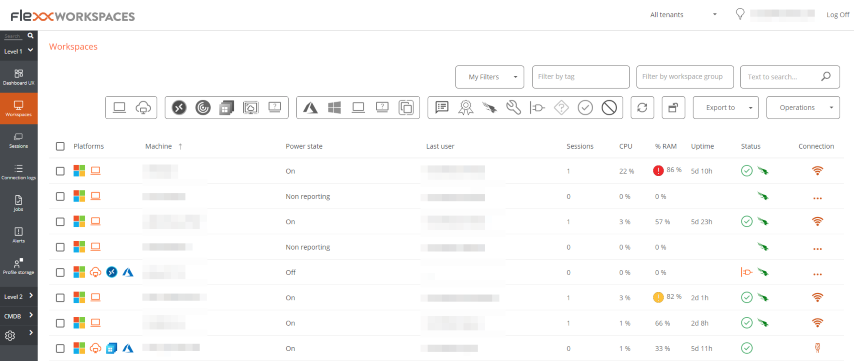854x361 pixels.
Task: Click the Text to search field
Action: (x=790, y=77)
